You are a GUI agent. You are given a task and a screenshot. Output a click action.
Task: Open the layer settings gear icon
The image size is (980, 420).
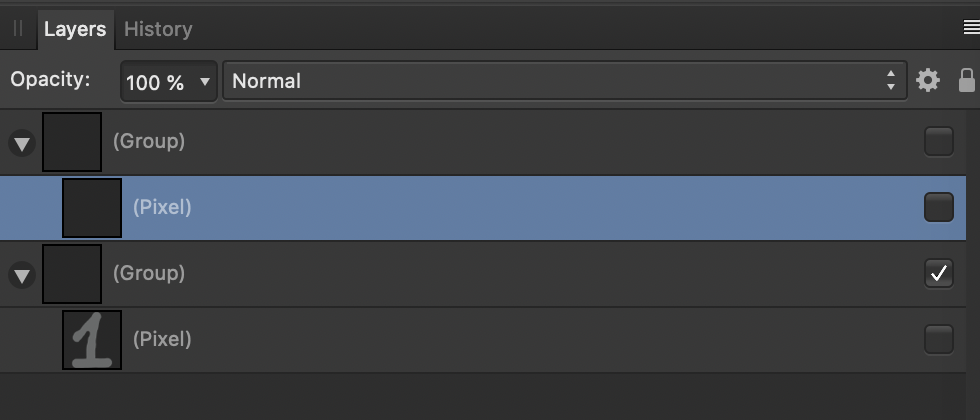928,81
